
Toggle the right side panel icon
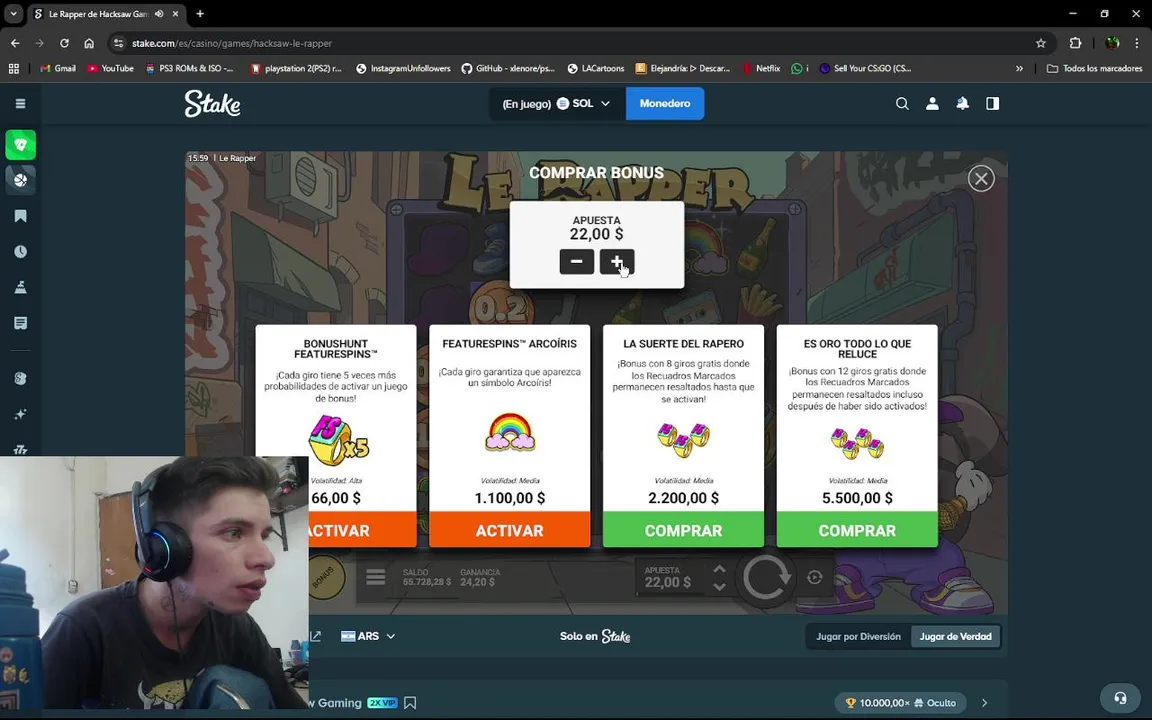993,104
